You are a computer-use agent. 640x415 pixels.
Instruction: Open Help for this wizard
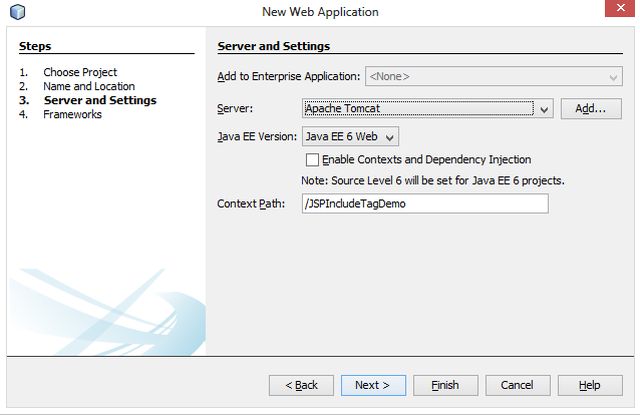[590, 385]
